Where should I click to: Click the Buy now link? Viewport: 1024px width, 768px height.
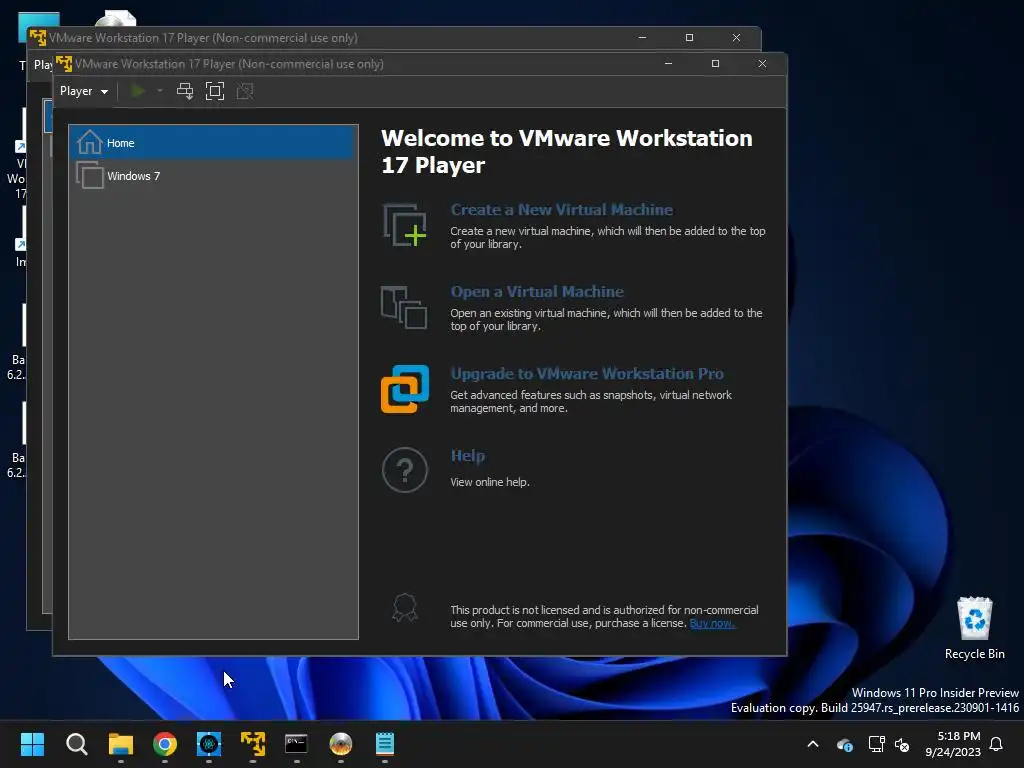click(712, 623)
